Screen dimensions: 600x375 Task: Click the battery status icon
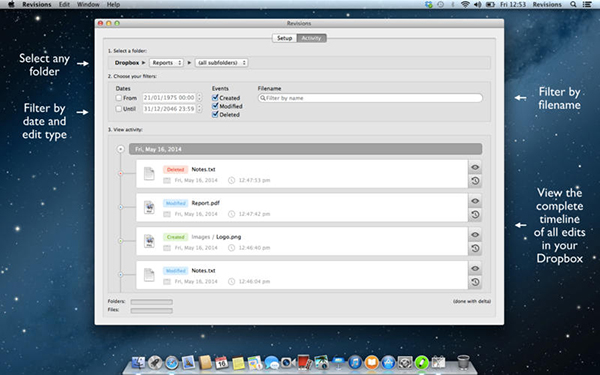(490, 5)
